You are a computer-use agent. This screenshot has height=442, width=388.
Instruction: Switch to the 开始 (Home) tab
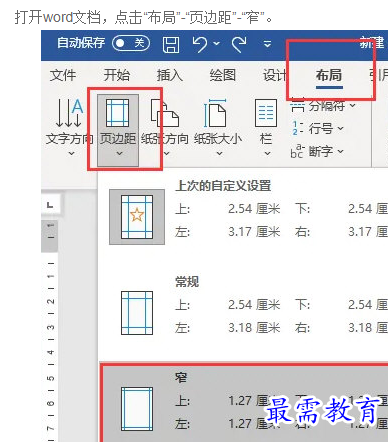[116, 75]
